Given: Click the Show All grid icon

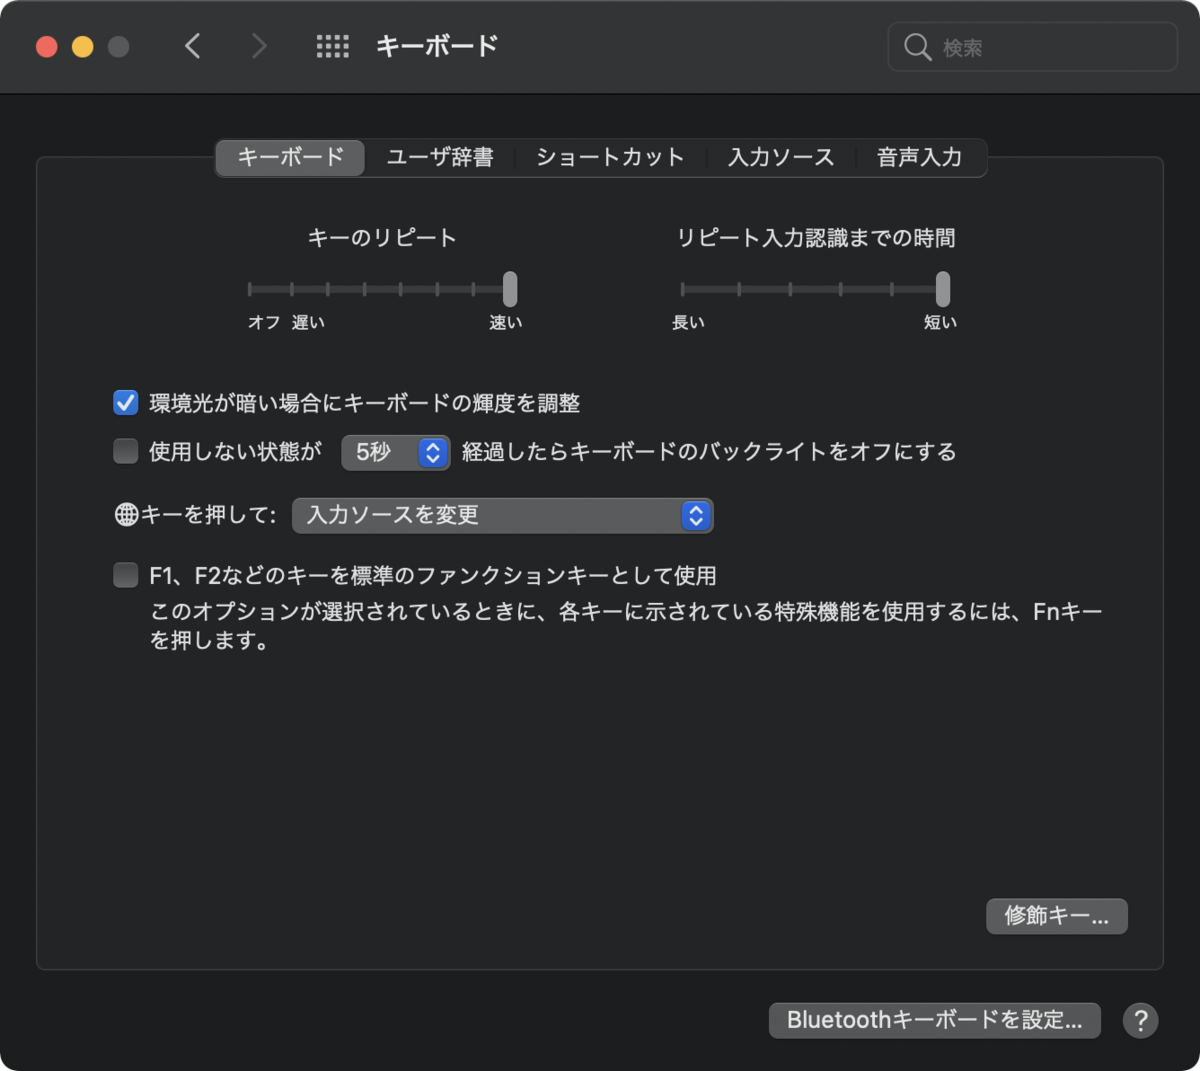Looking at the screenshot, I should [332, 46].
